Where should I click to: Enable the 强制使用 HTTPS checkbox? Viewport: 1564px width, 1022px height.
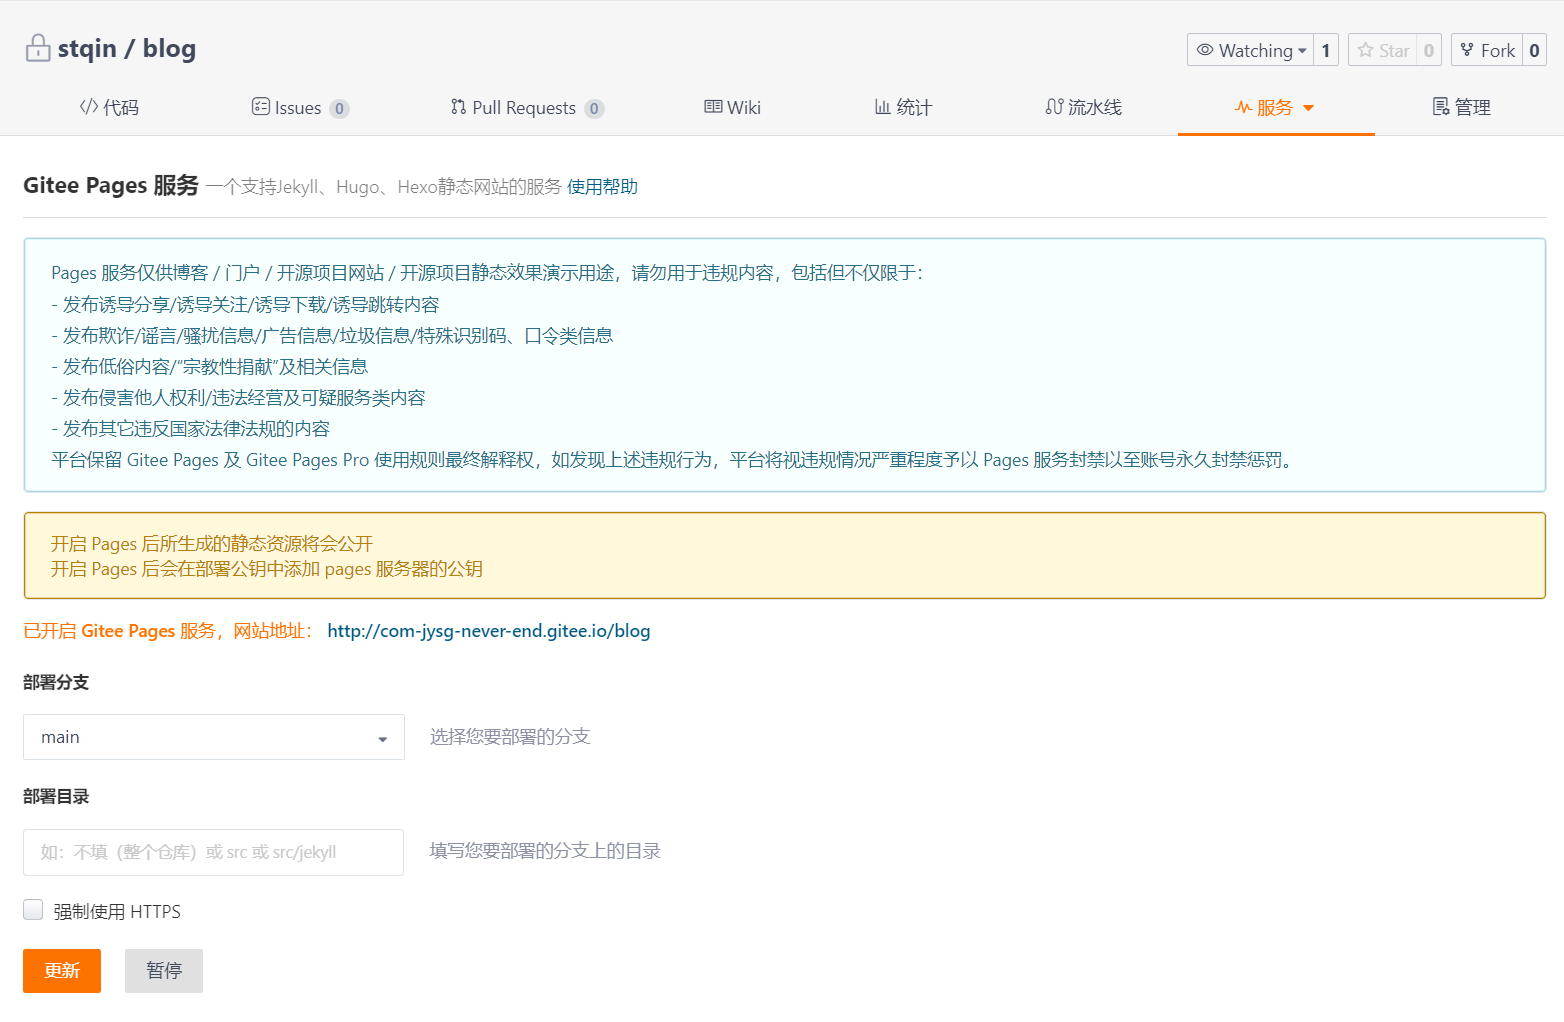click(x=33, y=910)
